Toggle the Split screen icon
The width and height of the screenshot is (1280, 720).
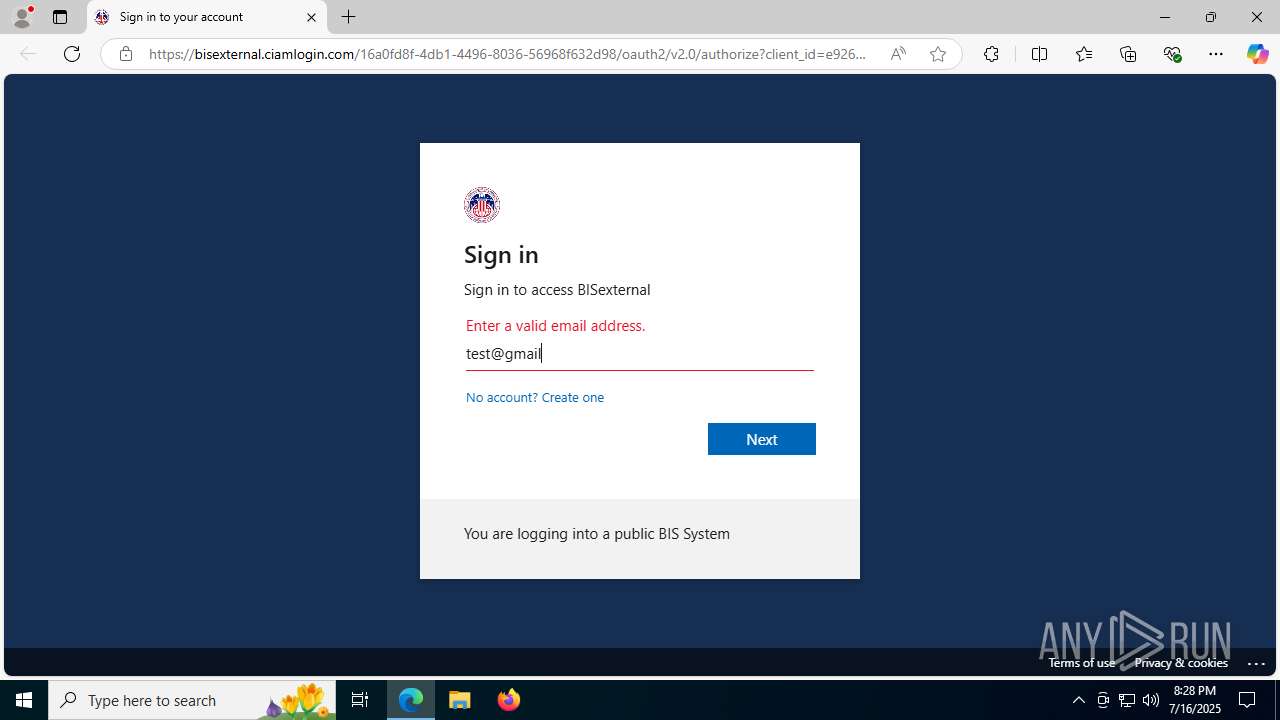(x=1039, y=54)
